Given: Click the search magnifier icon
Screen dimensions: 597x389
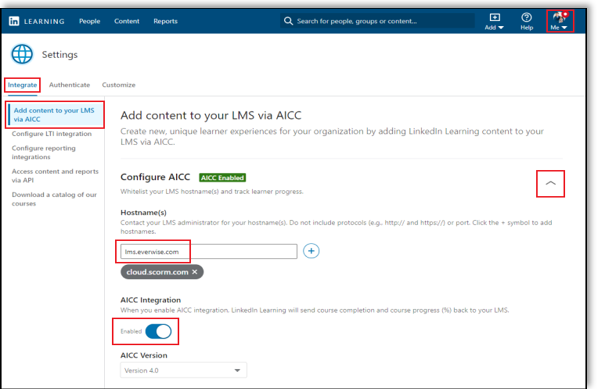Looking at the screenshot, I should pos(288,21).
